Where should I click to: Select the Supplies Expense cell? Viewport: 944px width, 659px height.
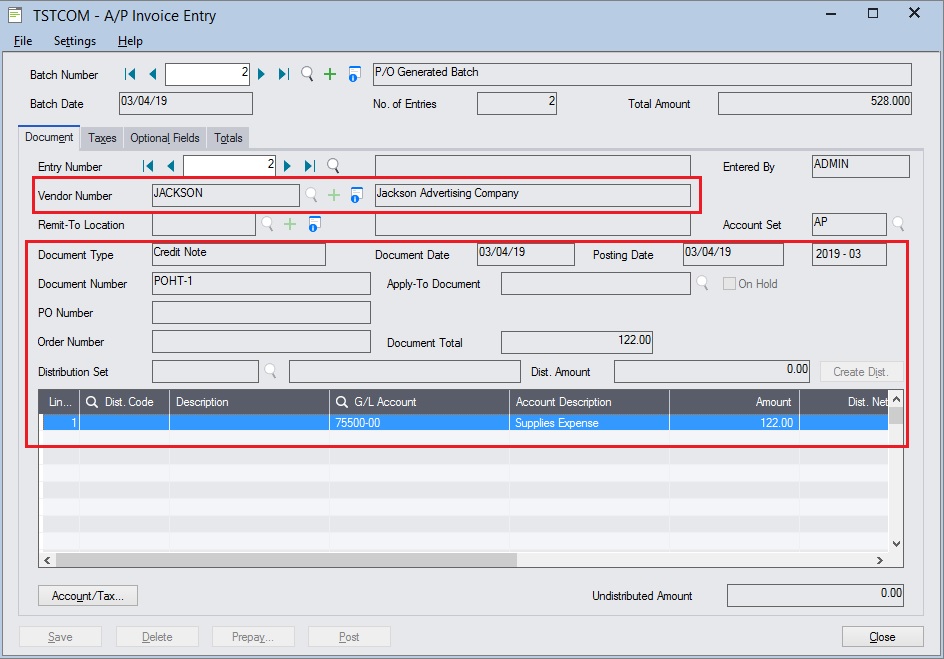(x=589, y=422)
